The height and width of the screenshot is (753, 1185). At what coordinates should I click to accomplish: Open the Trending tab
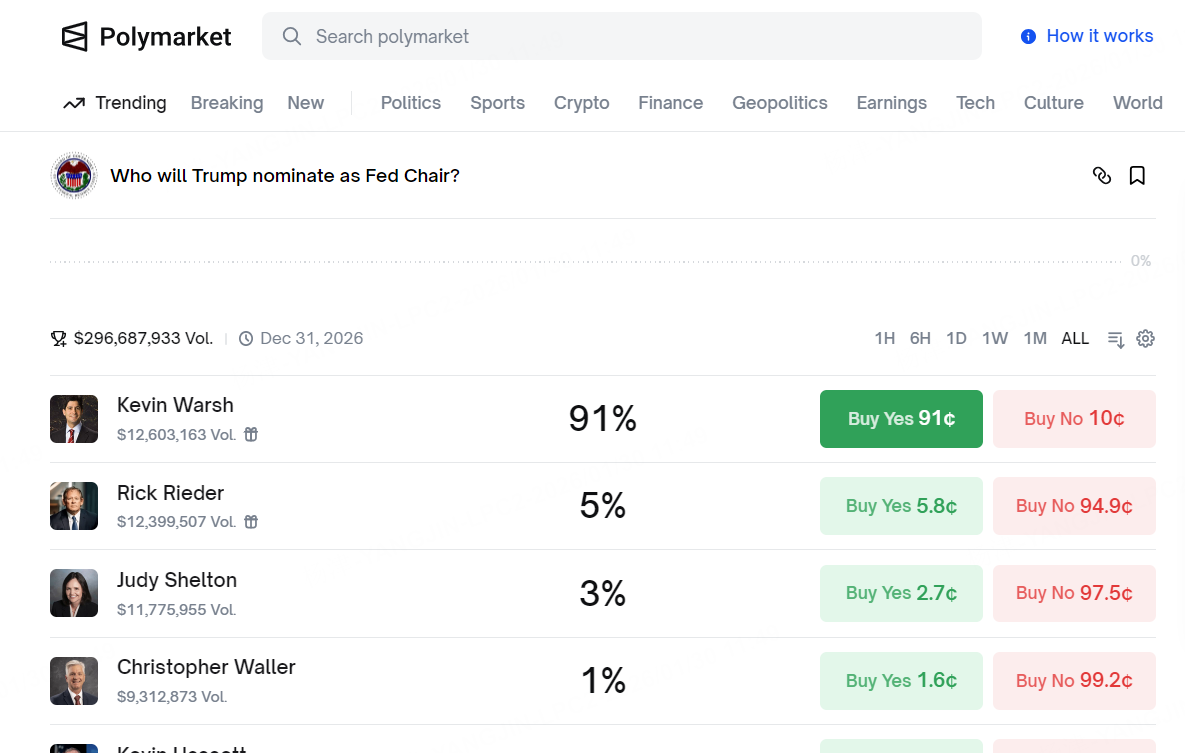(115, 103)
